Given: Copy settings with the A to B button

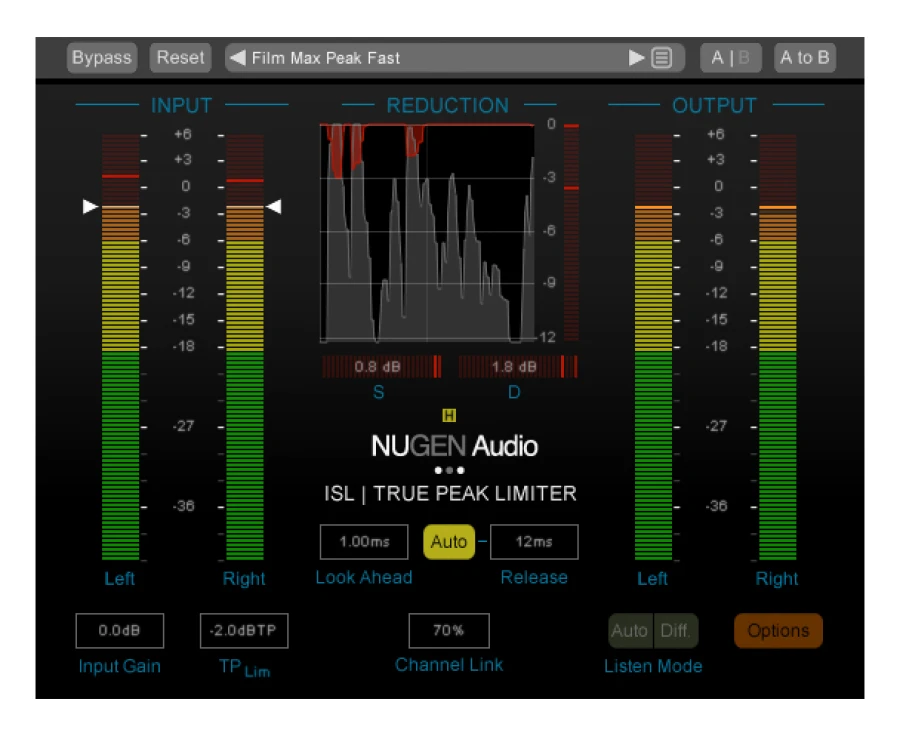Looking at the screenshot, I should [805, 57].
